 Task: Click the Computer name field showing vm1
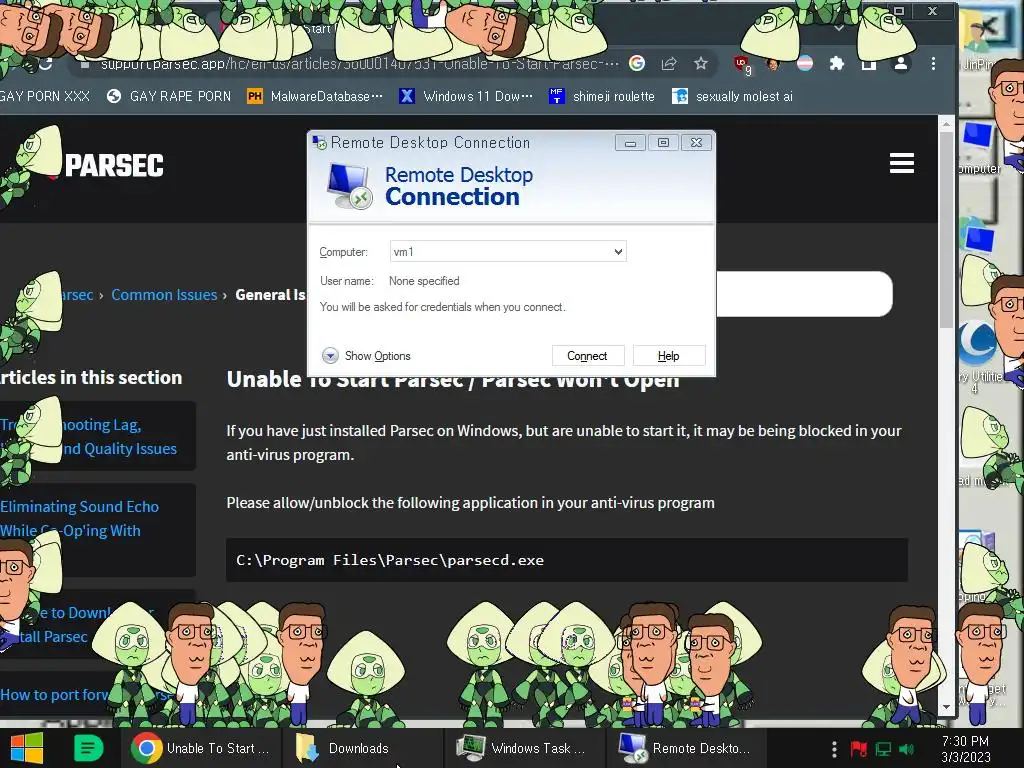508,251
